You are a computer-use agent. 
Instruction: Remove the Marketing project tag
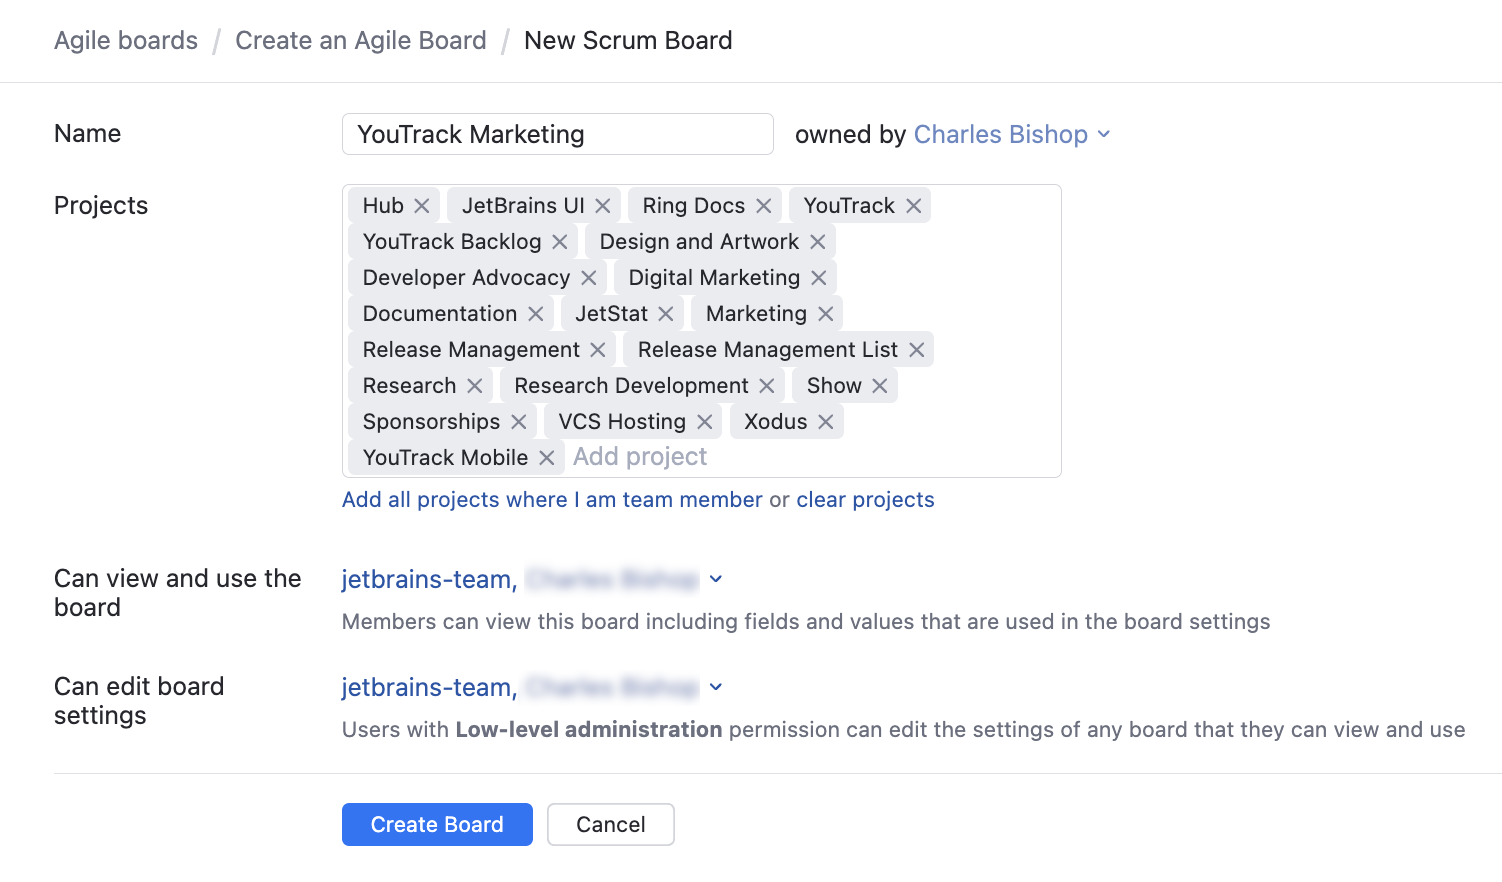(x=826, y=313)
